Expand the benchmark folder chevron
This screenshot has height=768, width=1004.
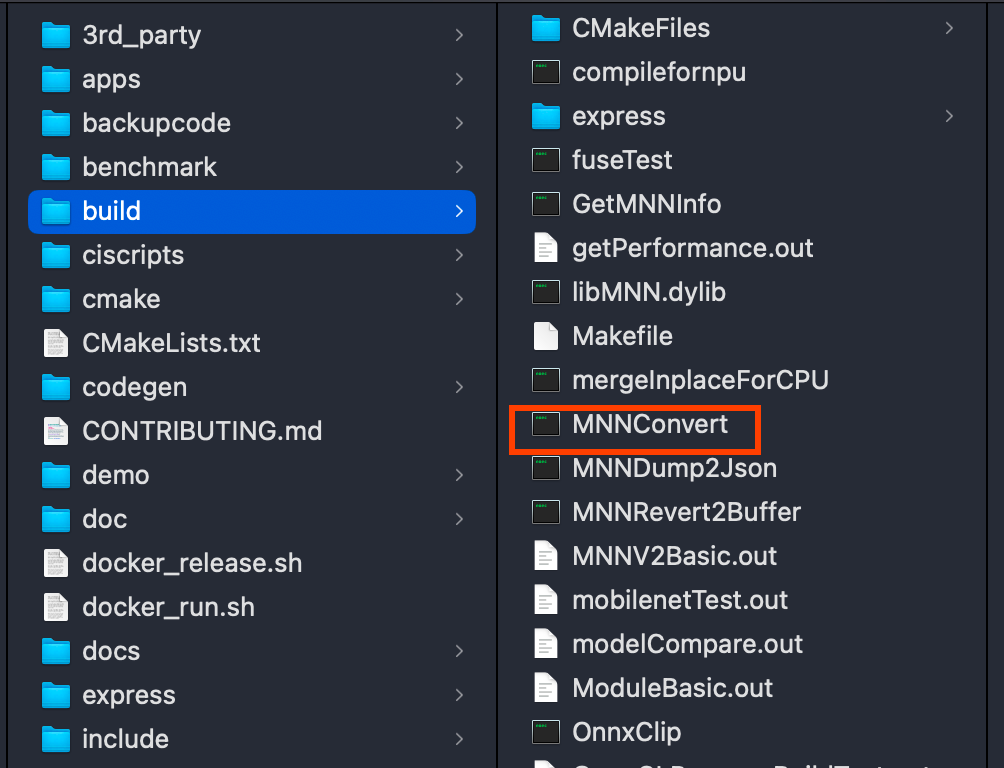tap(459, 167)
